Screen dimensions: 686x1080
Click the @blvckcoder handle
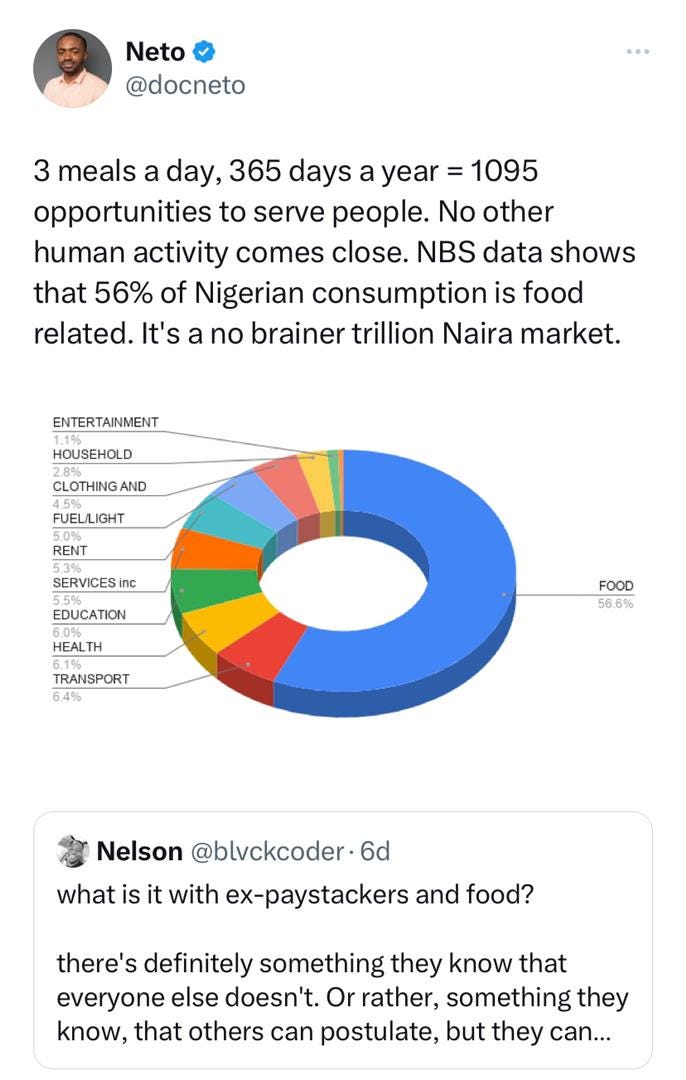(x=266, y=851)
